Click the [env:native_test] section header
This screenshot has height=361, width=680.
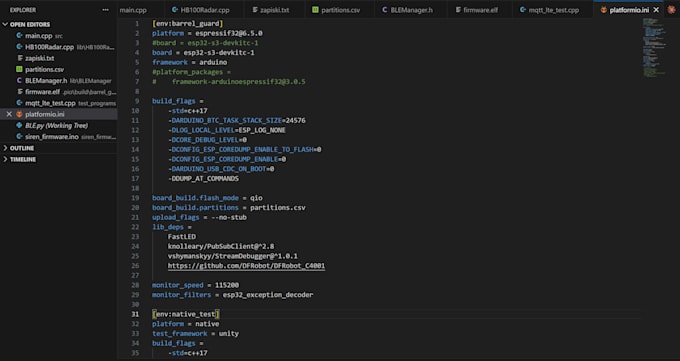pos(186,314)
